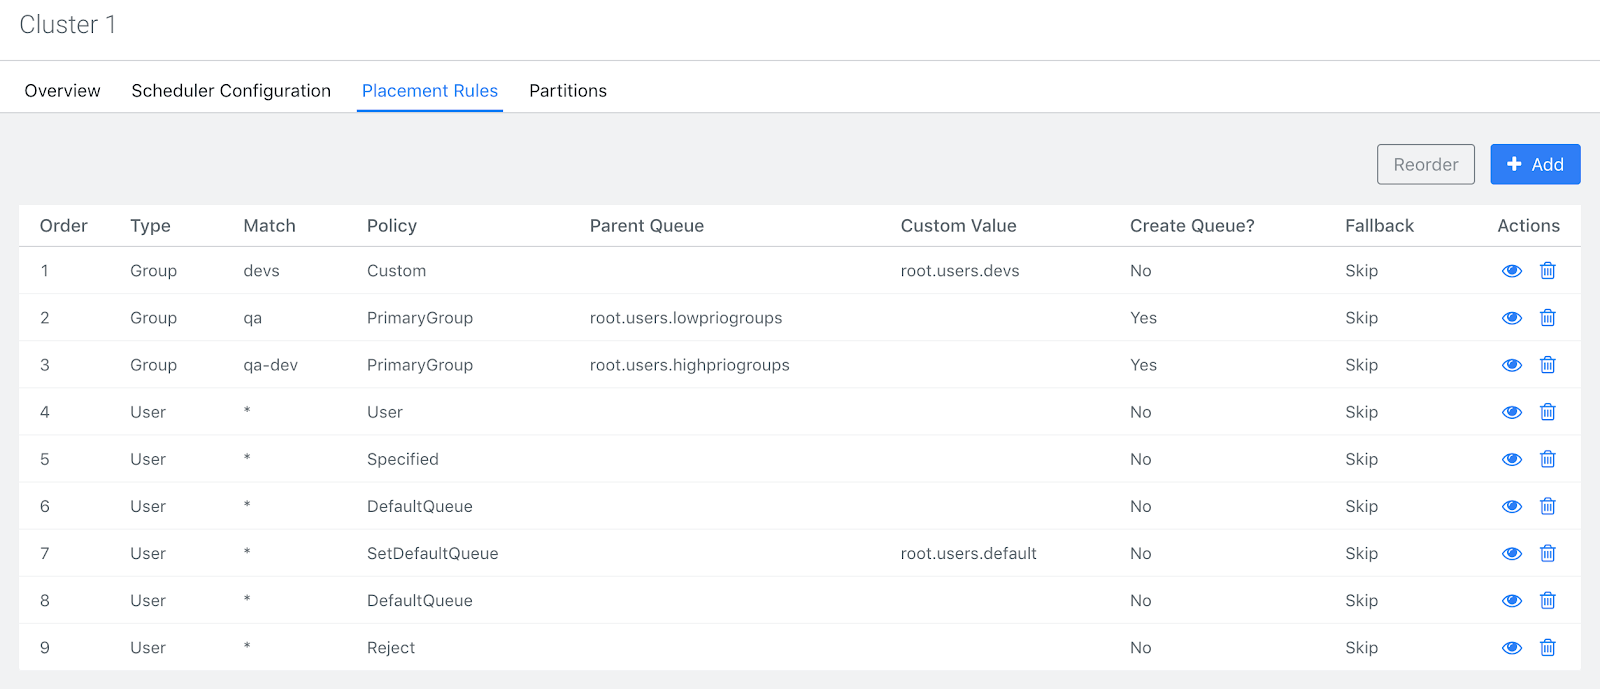Delete rule 1 using trash icon
Viewport: 1600px width, 689px height.
point(1547,271)
